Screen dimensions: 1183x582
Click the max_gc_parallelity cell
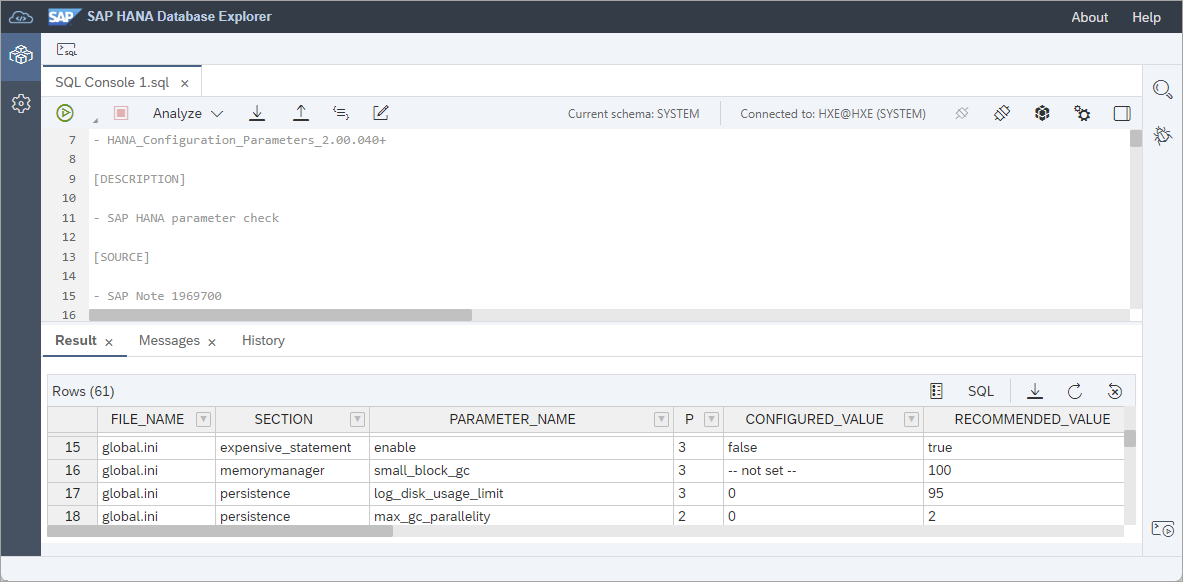pyautogui.click(x=521, y=517)
